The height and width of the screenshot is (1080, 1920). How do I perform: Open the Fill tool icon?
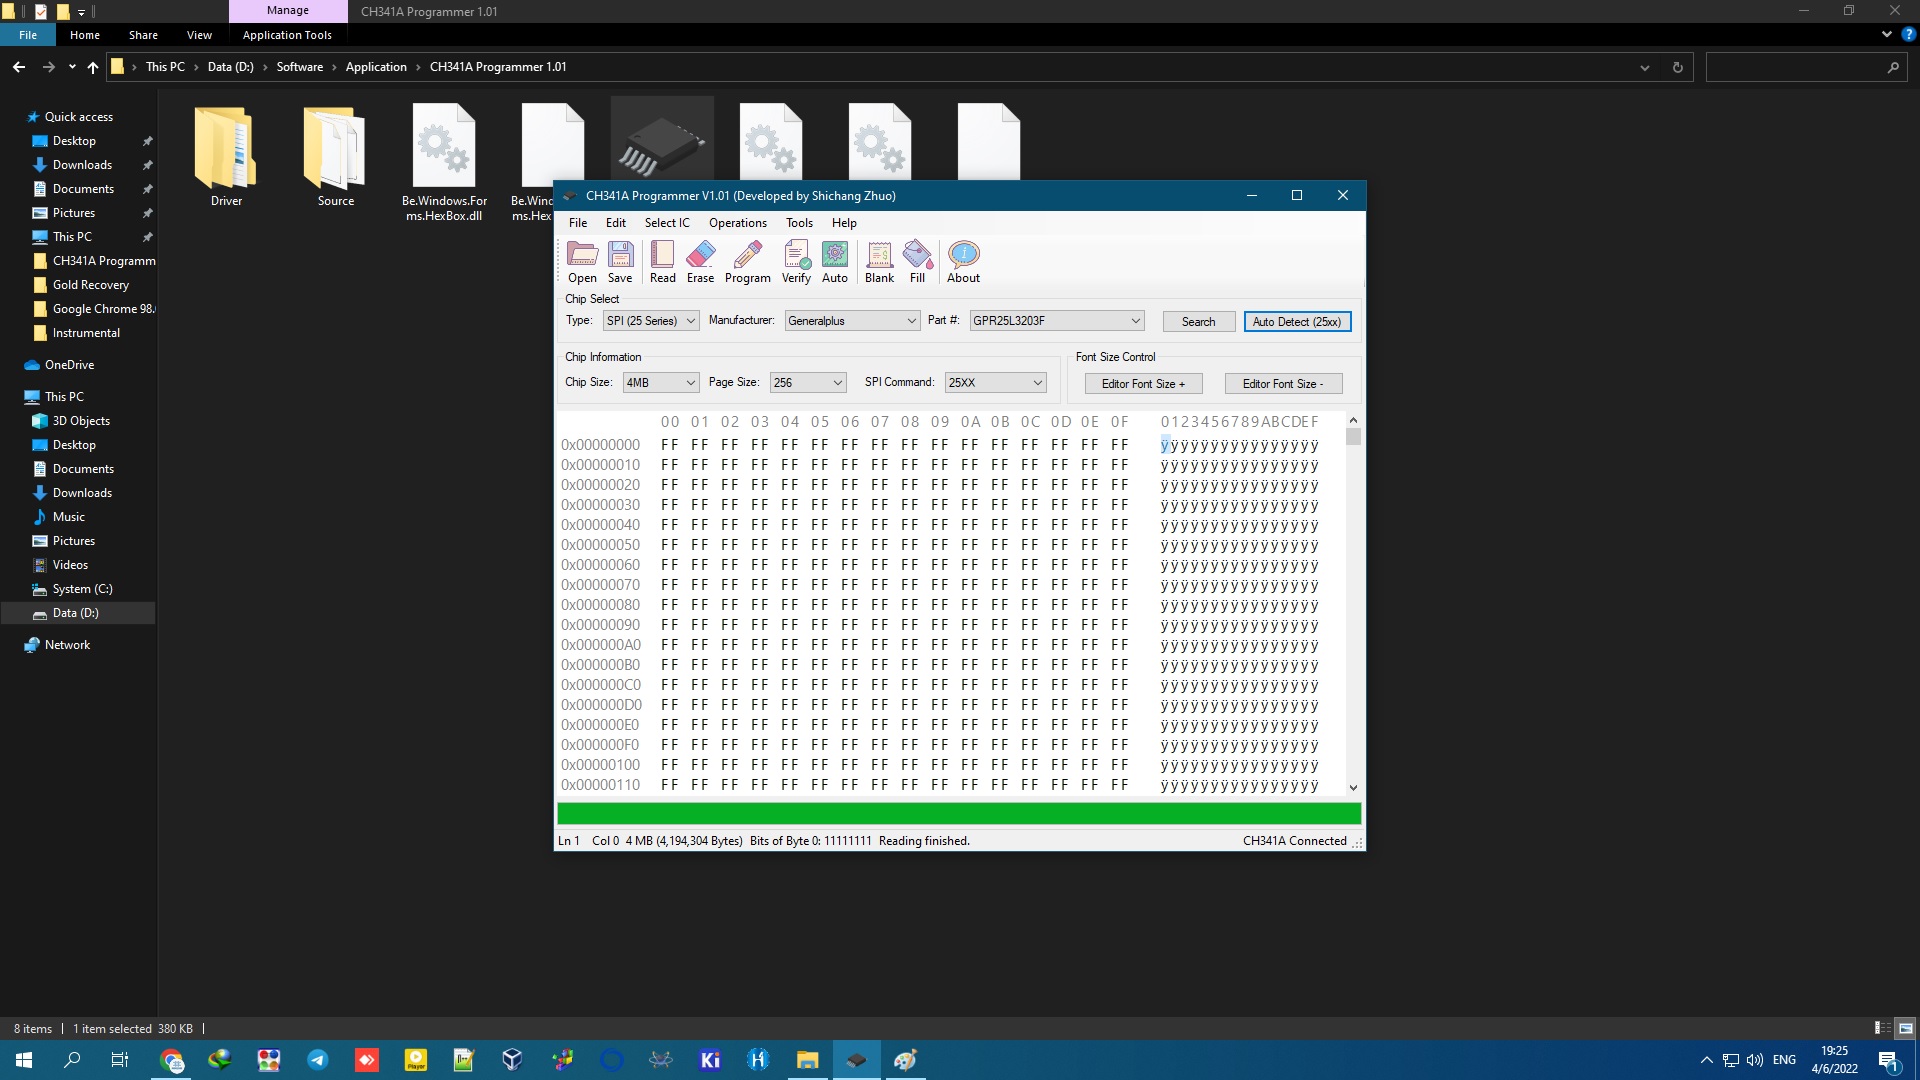coord(917,262)
